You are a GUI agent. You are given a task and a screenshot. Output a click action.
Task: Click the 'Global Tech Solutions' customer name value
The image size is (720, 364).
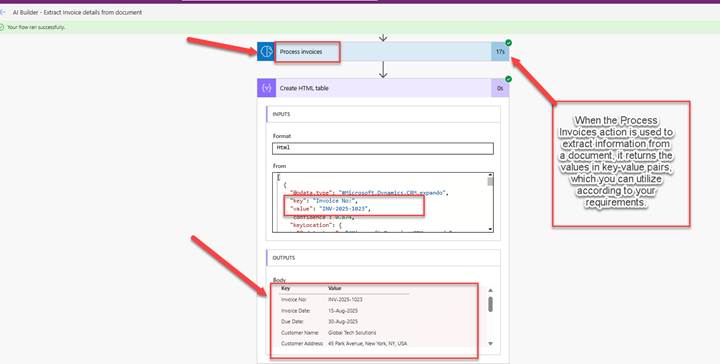pos(352,332)
